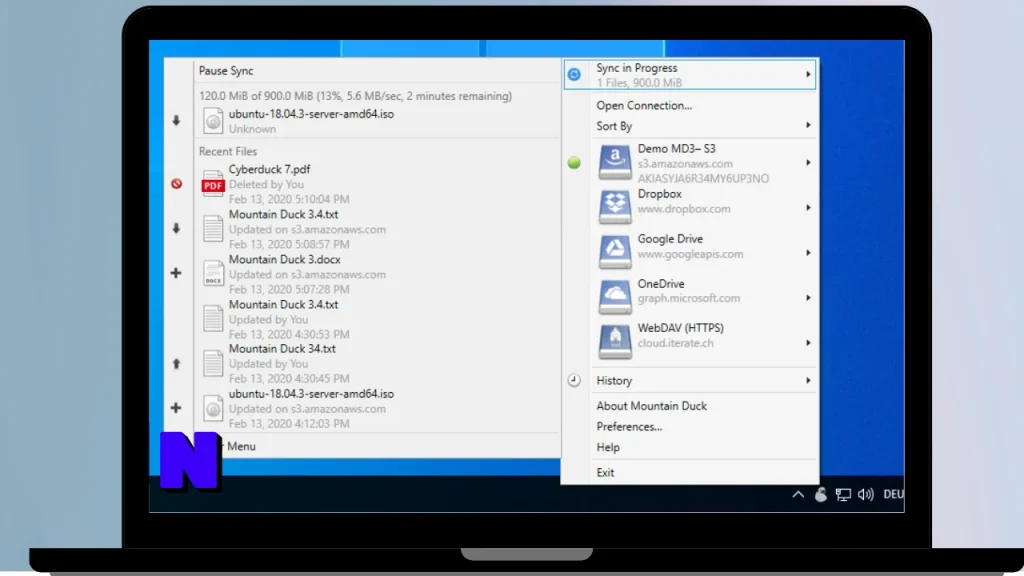Viewport: 1024px width, 576px height.
Task: Expand the History submenu arrow
Action: click(x=808, y=380)
